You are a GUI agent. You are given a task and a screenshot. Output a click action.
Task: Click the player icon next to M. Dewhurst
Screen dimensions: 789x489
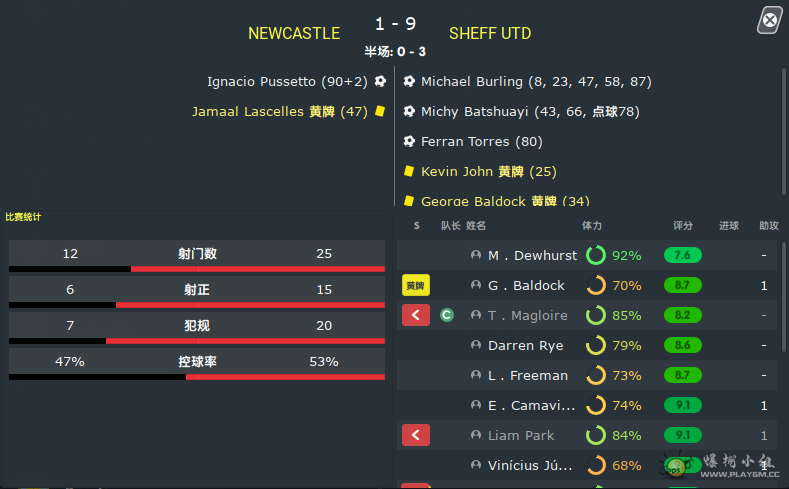tap(476, 255)
